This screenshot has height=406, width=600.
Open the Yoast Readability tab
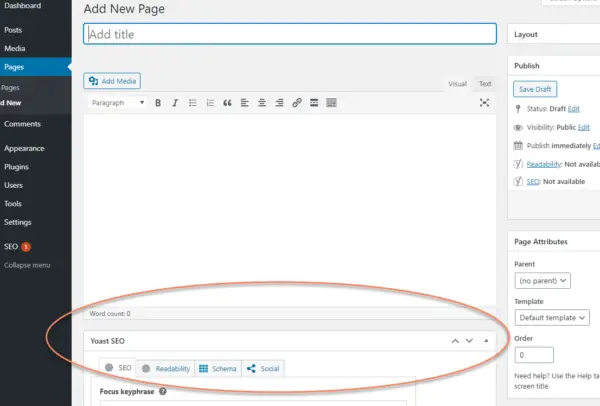(165, 368)
